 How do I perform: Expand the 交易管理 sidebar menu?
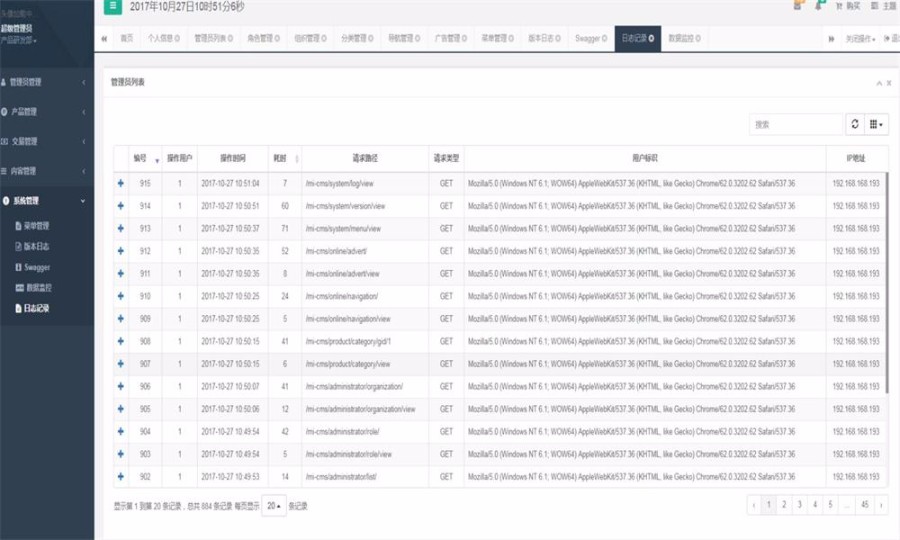click(47, 141)
